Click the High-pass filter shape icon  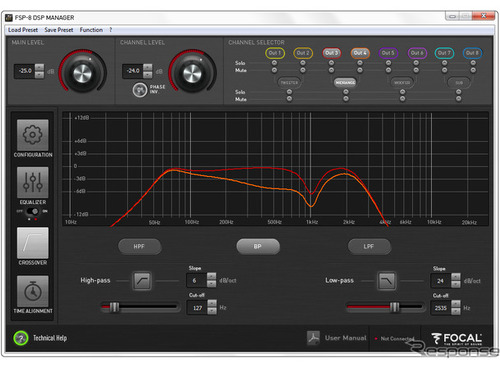pyautogui.click(x=142, y=281)
